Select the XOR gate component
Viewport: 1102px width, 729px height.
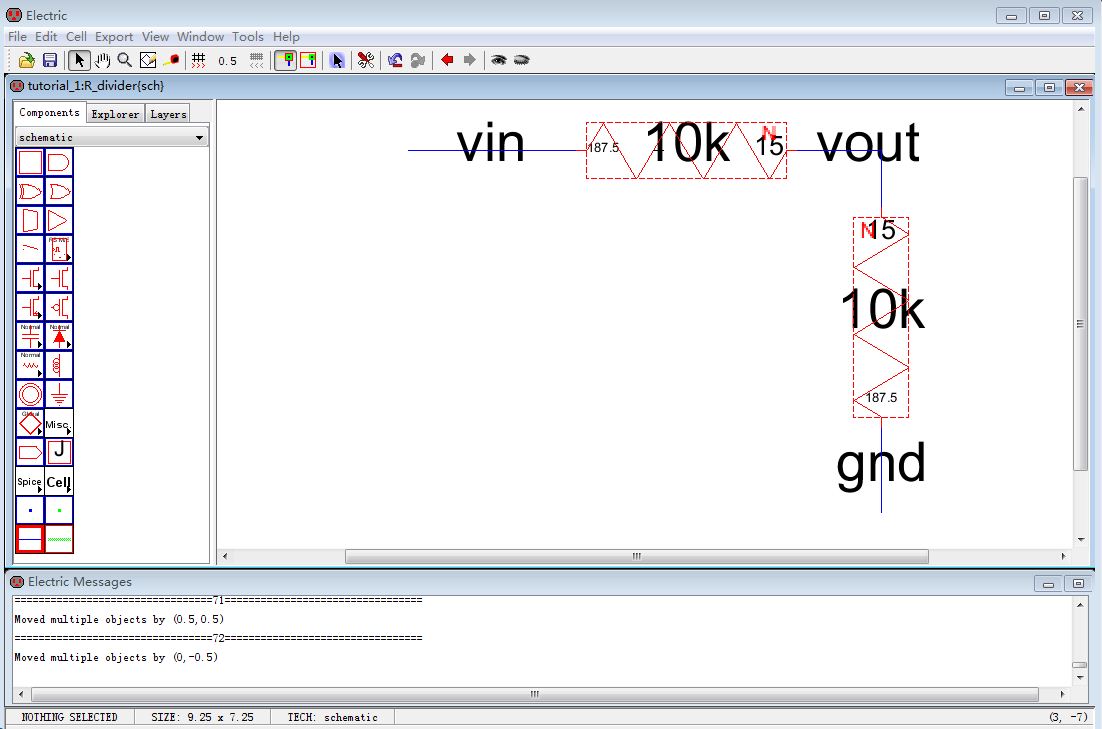tap(30, 191)
